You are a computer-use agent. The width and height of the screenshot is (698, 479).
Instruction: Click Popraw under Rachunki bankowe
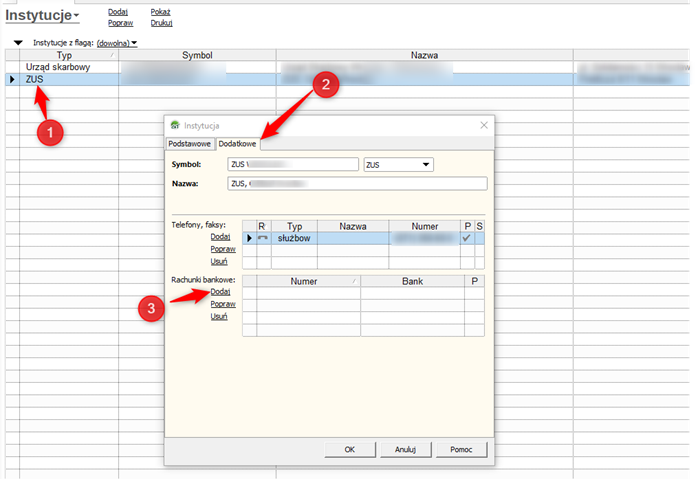[x=223, y=304]
